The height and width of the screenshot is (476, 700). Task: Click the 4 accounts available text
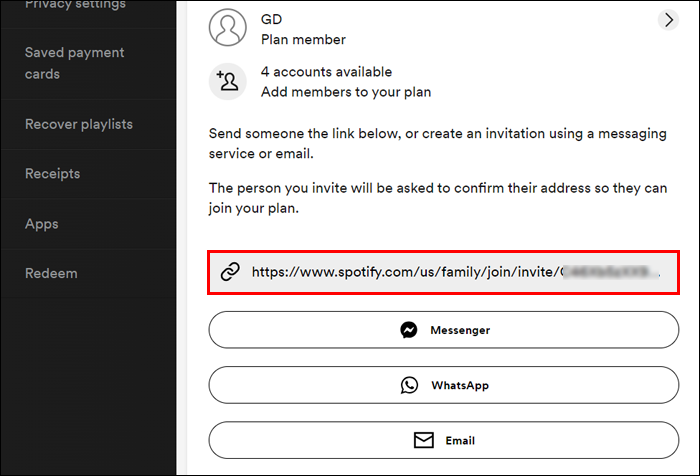(x=326, y=72)
